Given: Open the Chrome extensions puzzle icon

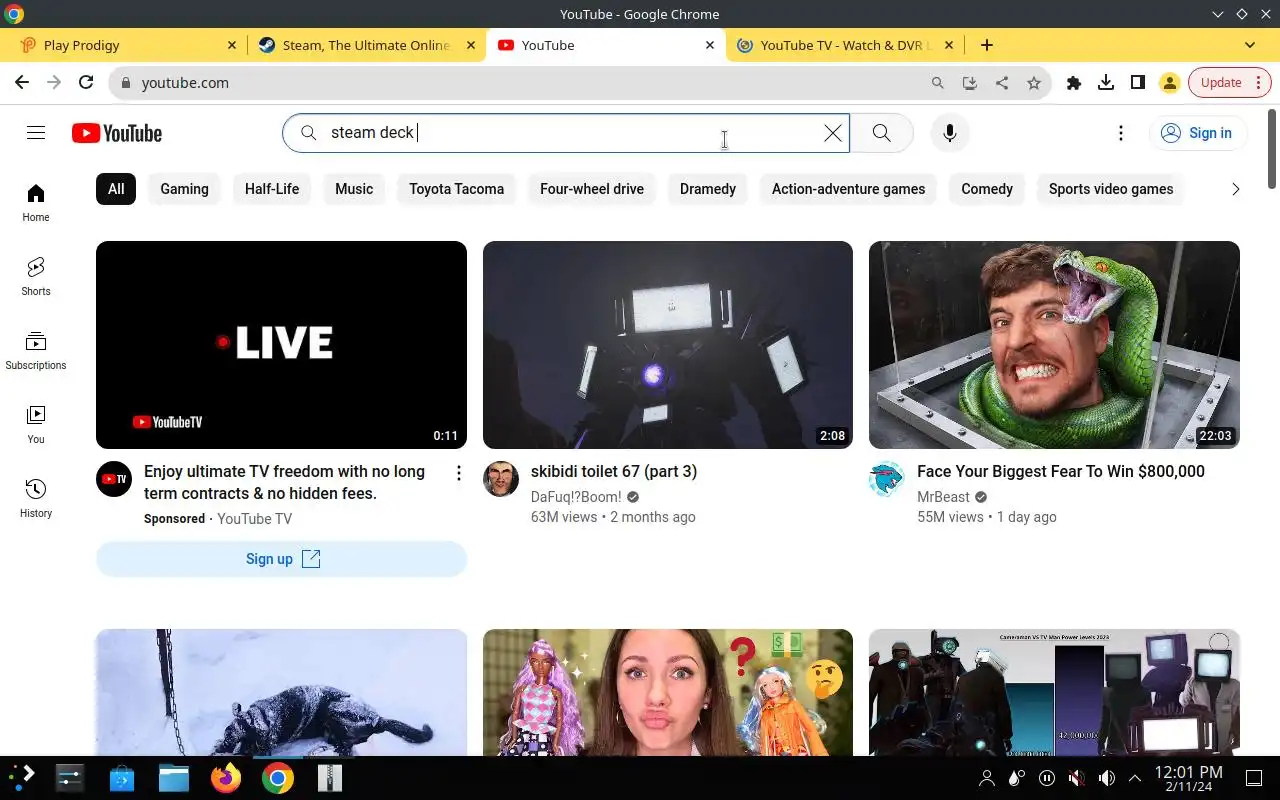Looking at the screenshot, I should [1074, 83].
